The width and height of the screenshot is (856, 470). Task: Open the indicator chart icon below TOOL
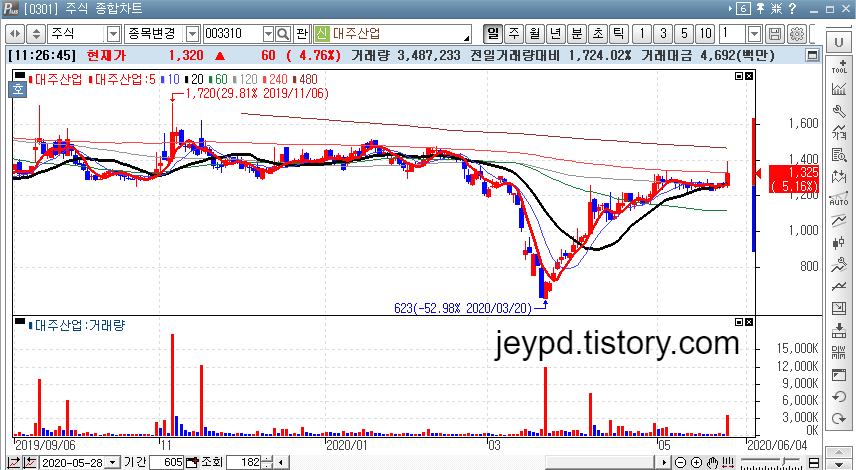tap(839, 89)
